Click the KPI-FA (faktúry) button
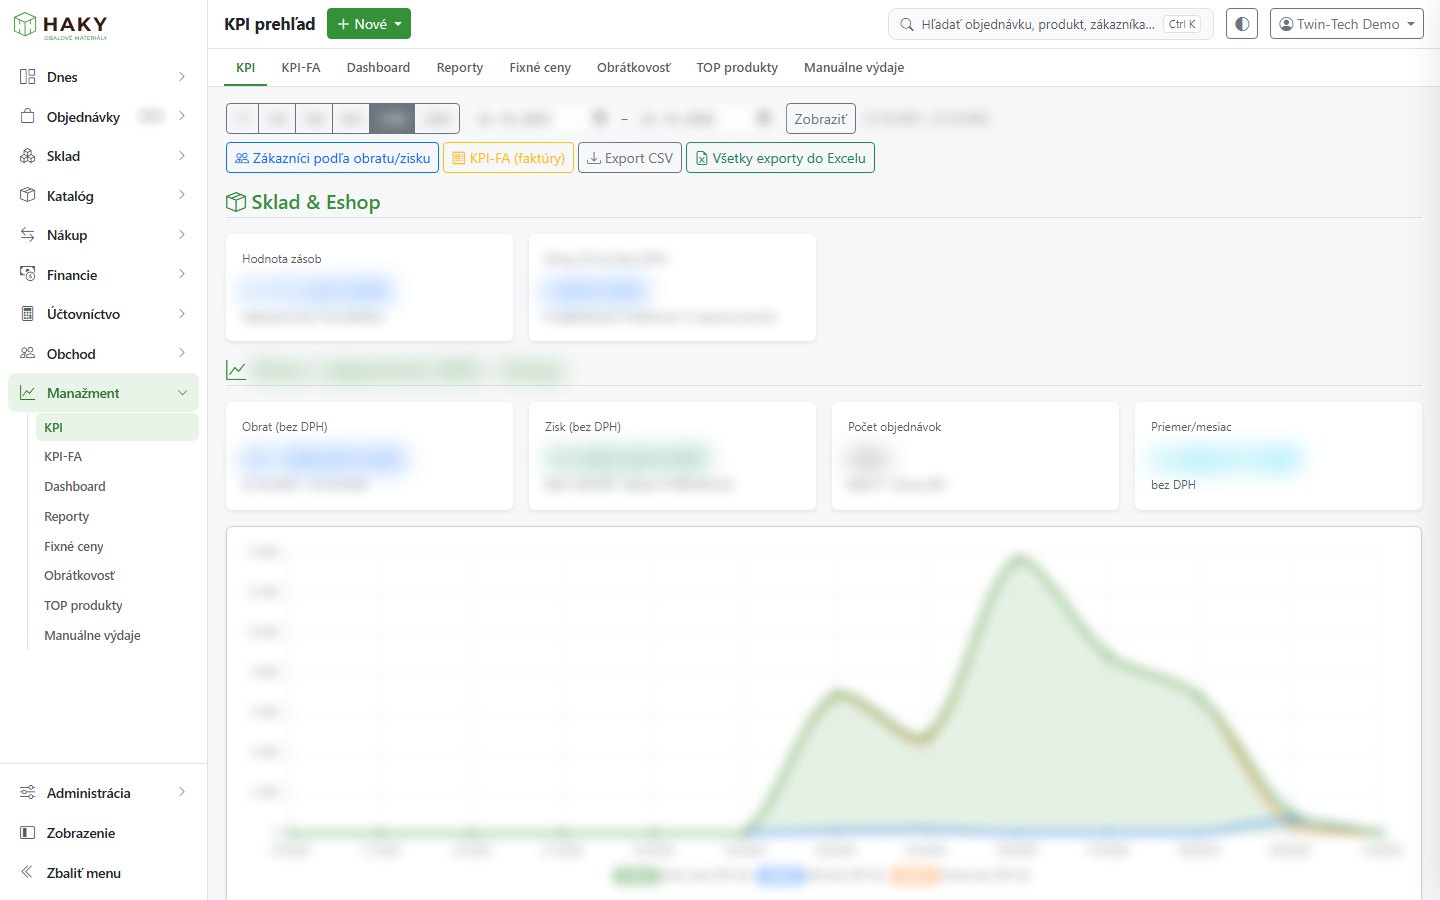The width and height of the screenshot is (1440, 900). (x=508, y=158)
